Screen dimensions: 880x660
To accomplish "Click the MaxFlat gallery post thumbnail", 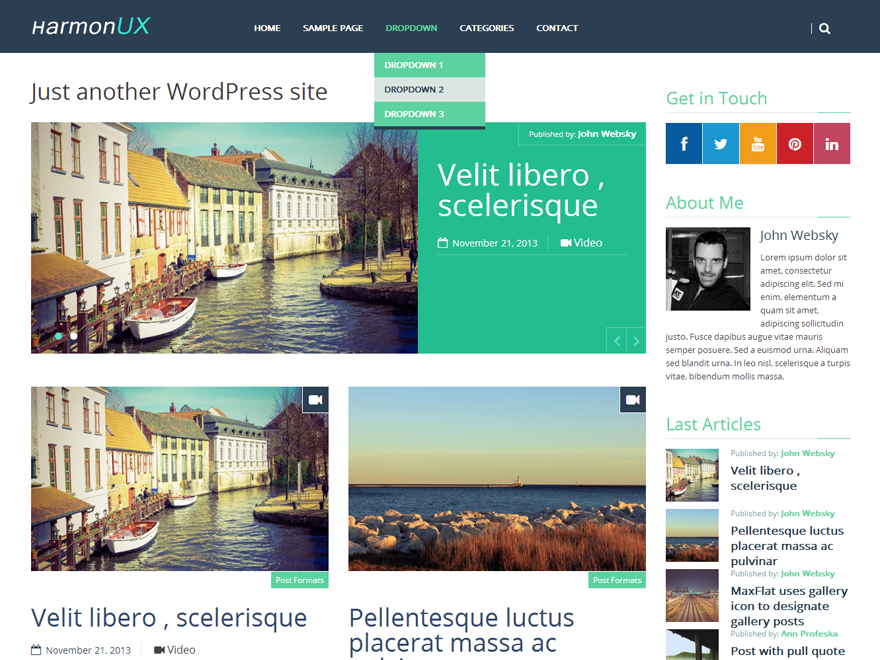I will 691,595.
